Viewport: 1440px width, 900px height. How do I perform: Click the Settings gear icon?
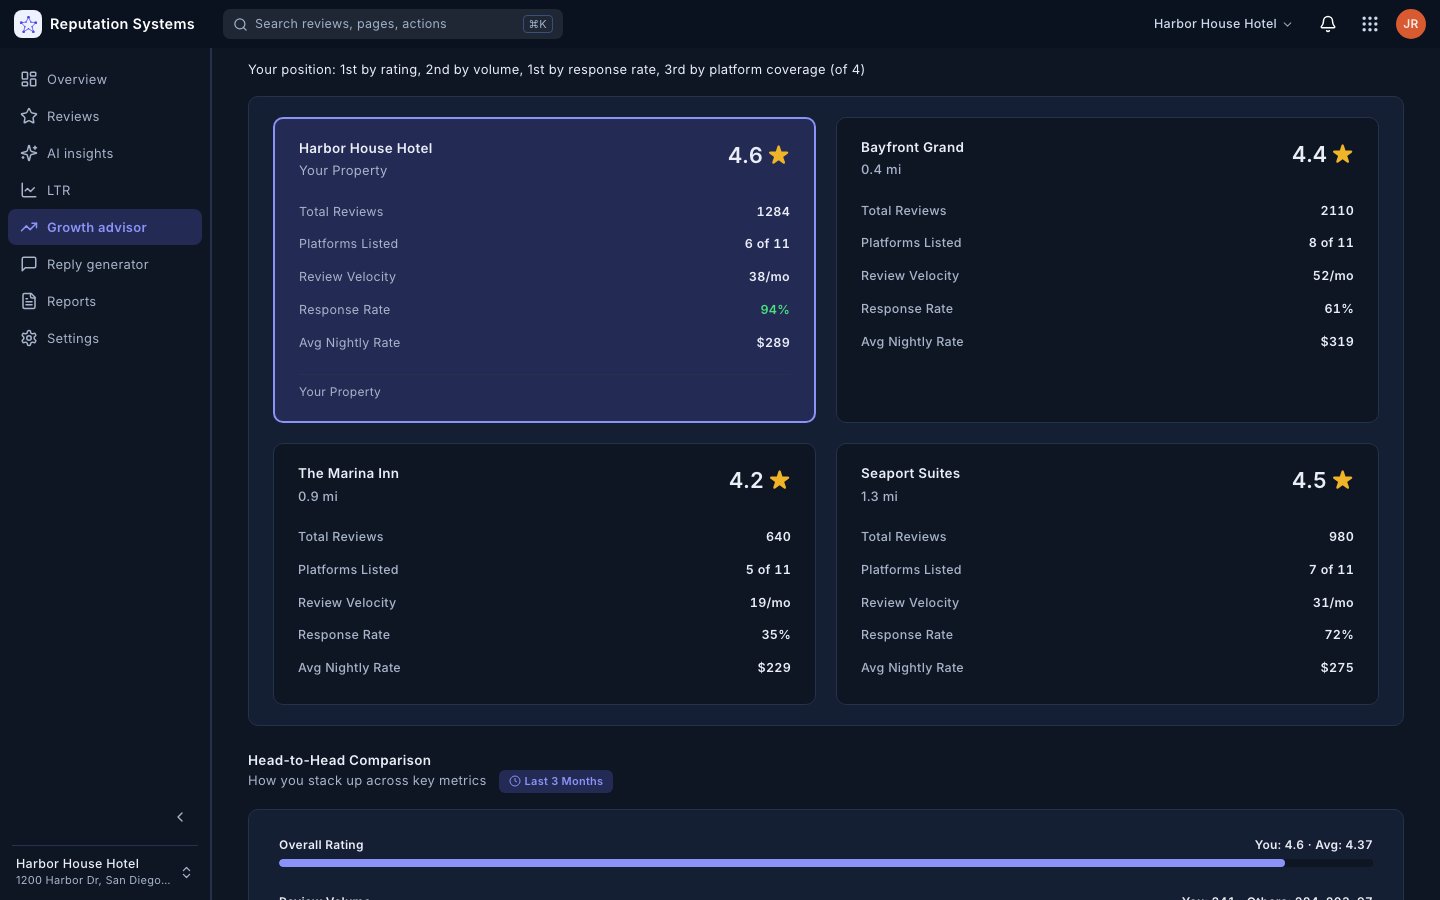29,338
